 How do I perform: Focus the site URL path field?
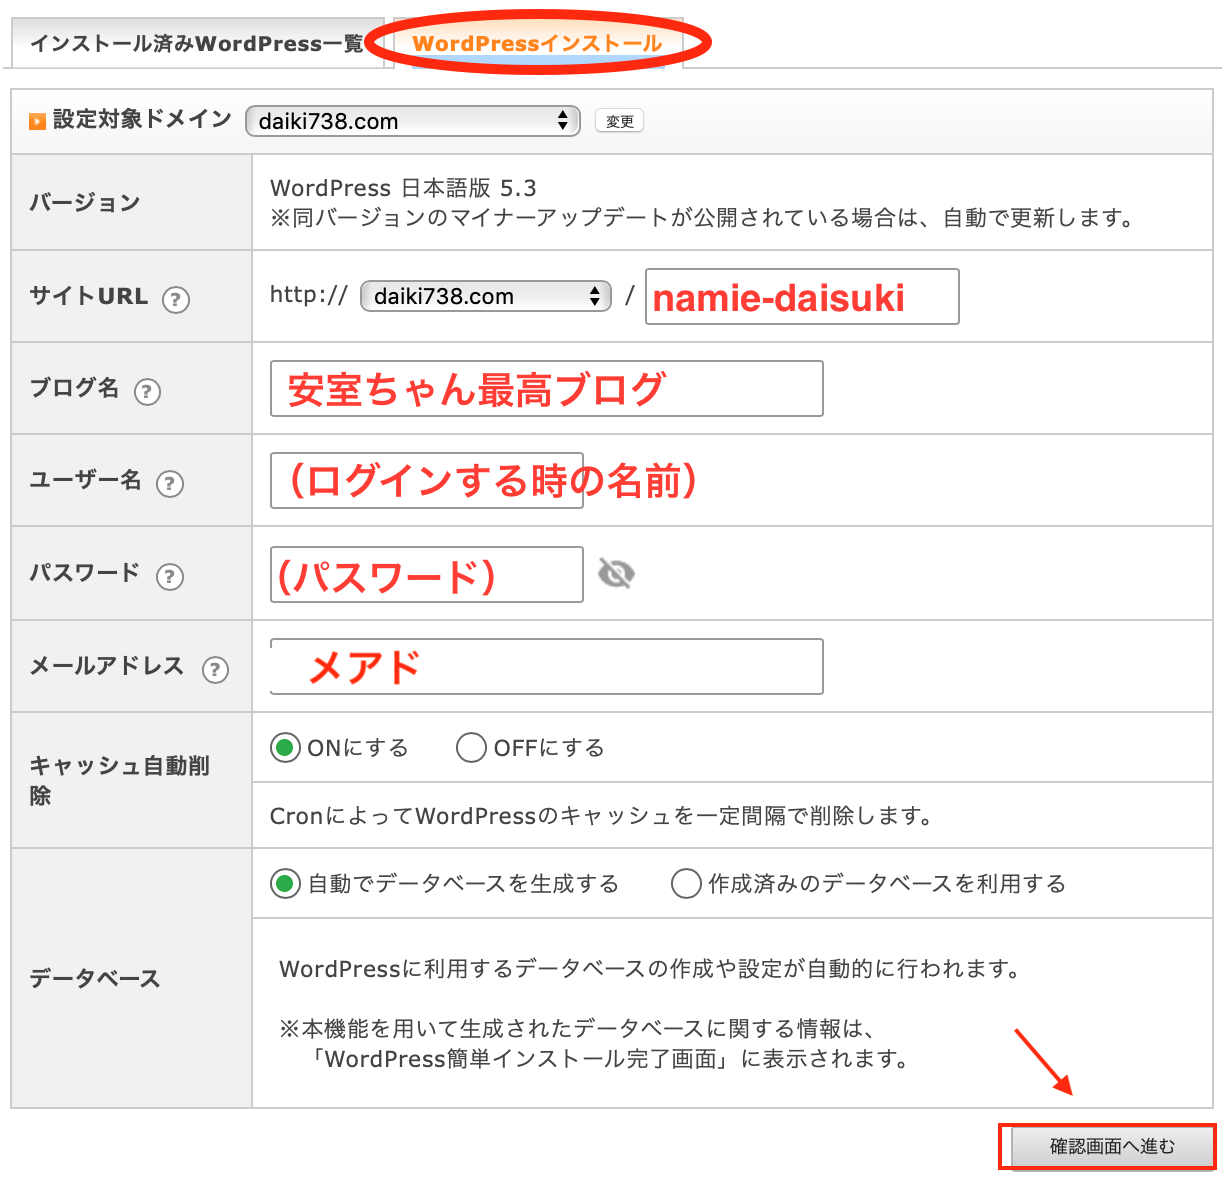(x=802, y=296)
